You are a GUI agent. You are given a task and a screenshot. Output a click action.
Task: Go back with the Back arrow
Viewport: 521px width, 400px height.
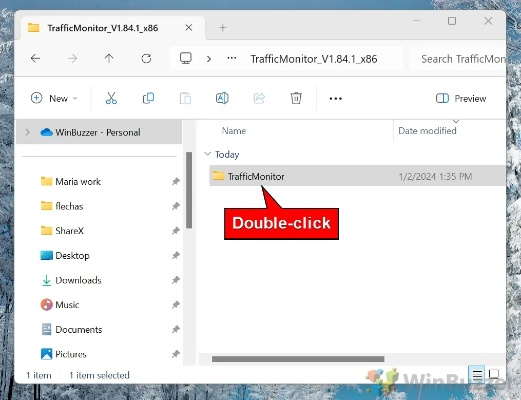(35, 59)
